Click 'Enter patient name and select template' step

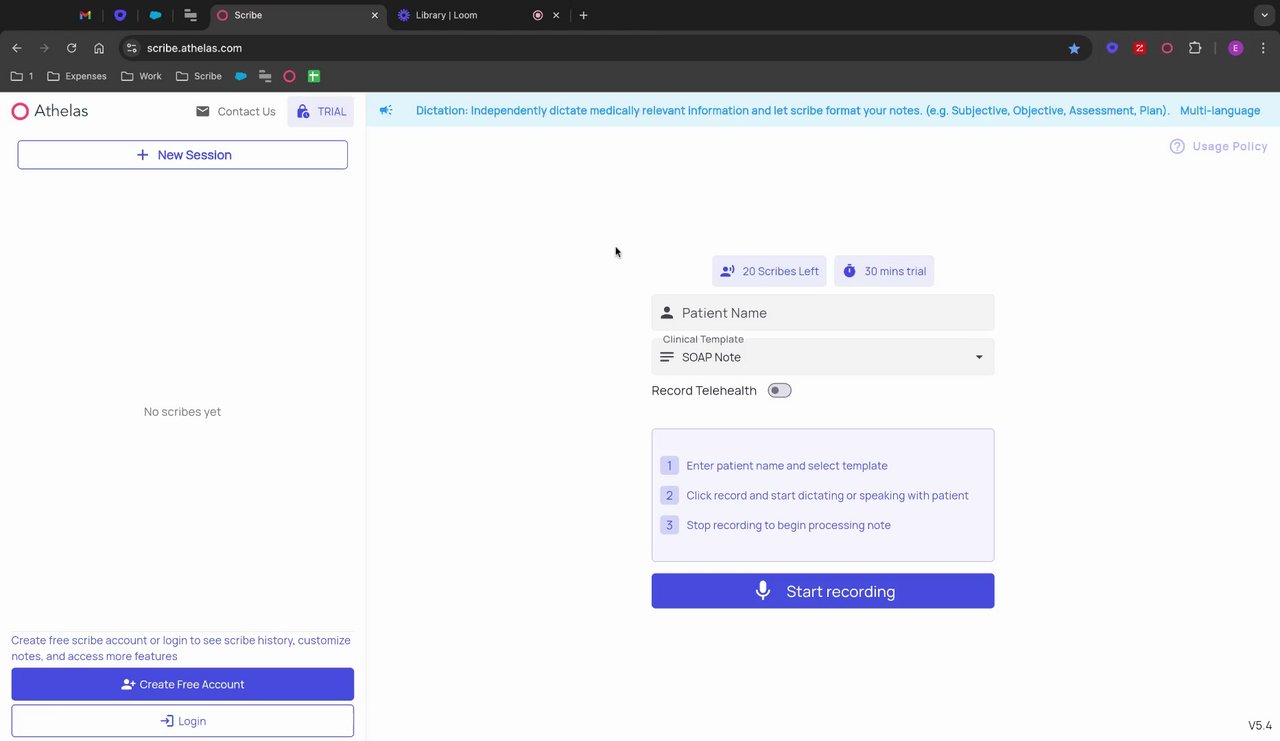(787, 466)
